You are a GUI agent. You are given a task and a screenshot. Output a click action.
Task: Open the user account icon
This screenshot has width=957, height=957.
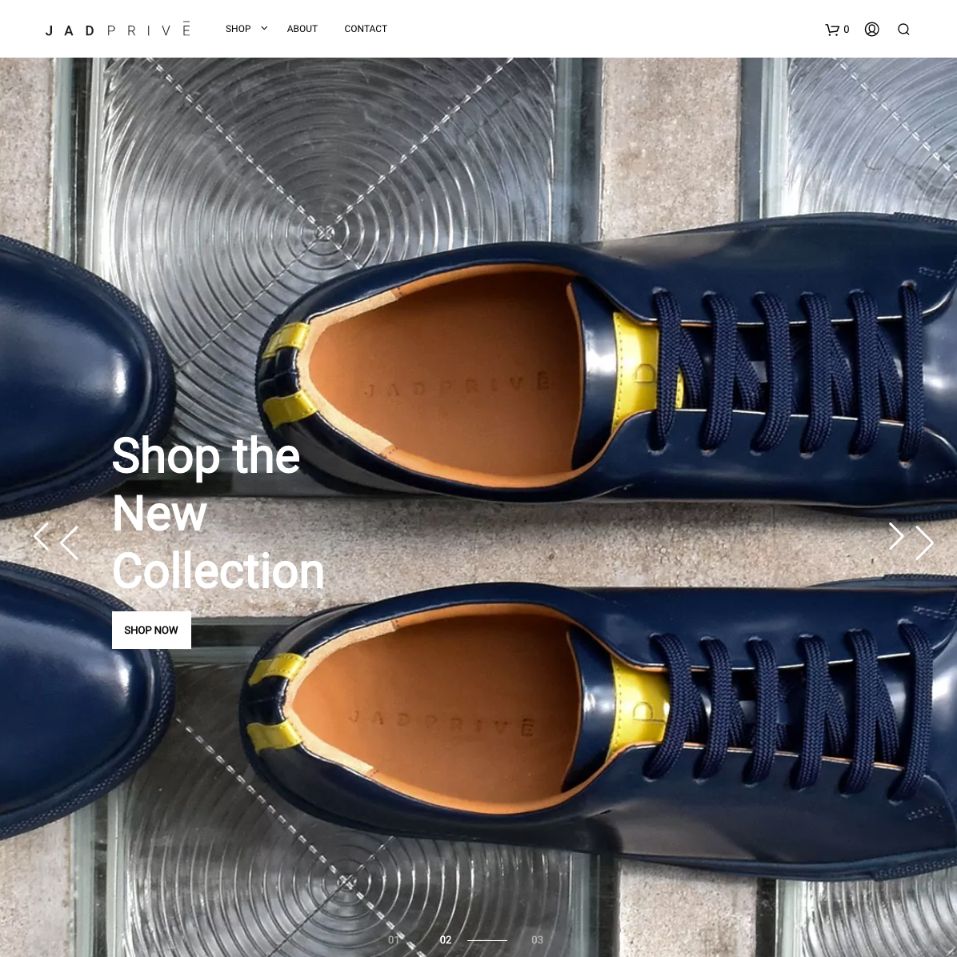pos(872,29)
